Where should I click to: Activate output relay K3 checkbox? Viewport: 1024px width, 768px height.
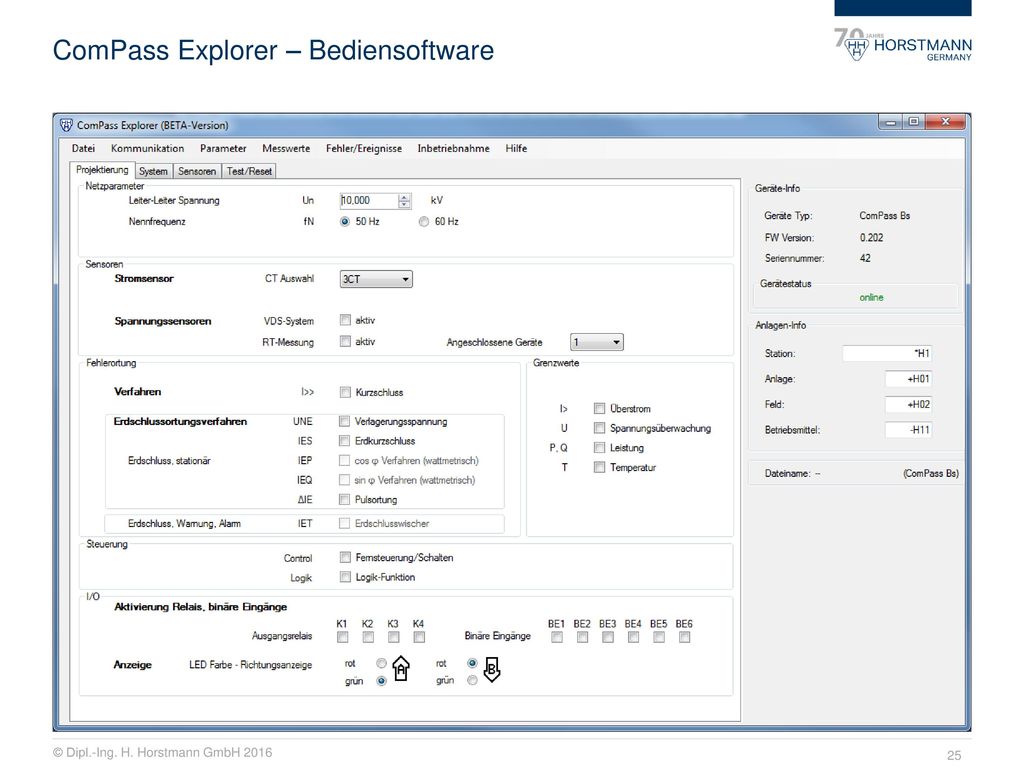393,637
